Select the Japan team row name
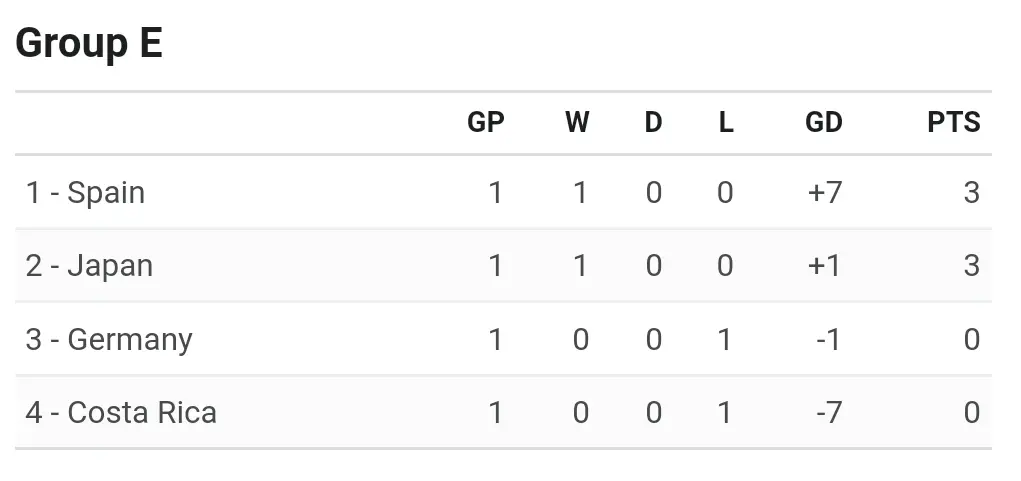This screenshot has width=1021, height=481. click(x=90, y=266)
